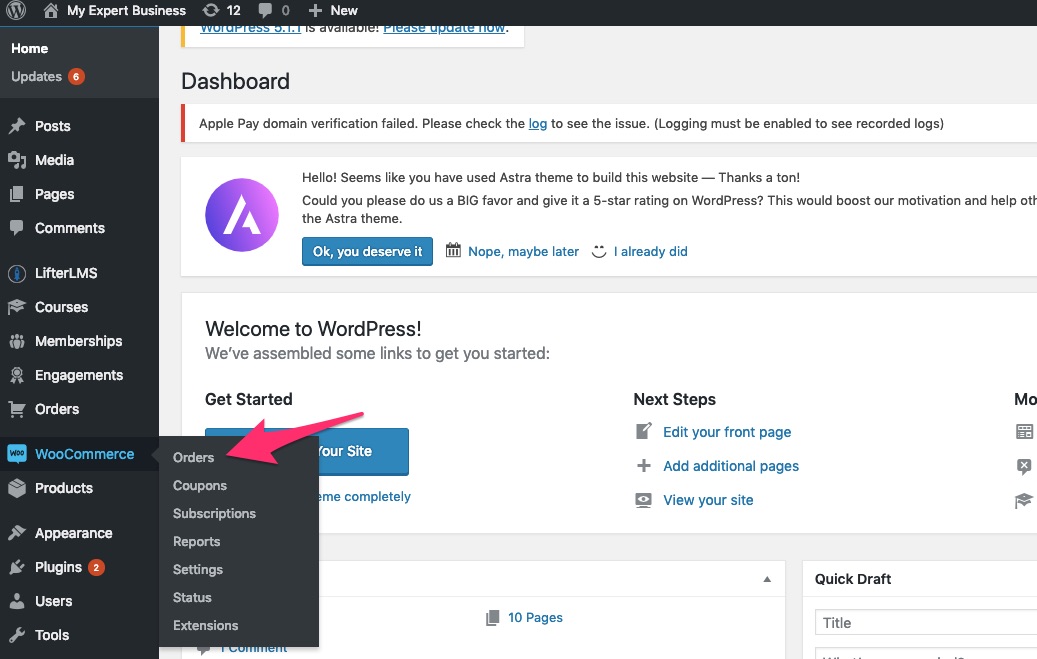Click the Comments bubble icon in sidebar
Viewport: 1037px width, 659px height.
pos(17,228)
